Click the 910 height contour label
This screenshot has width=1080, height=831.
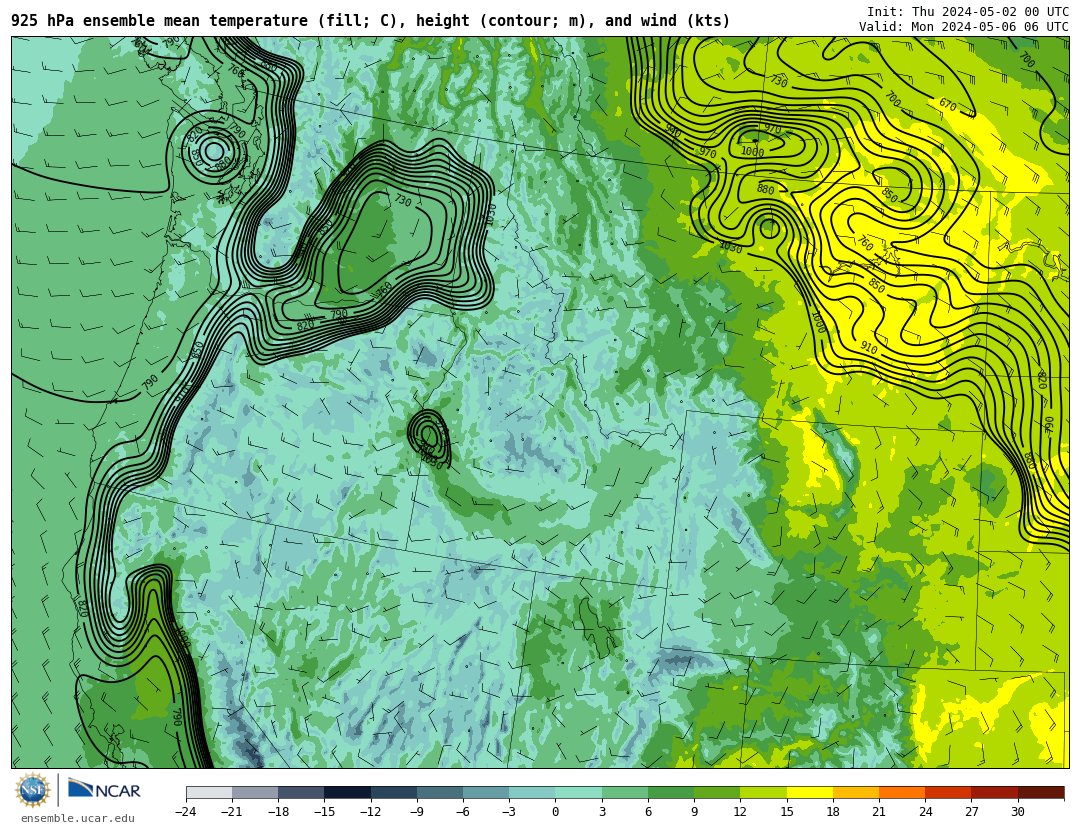coord(869,349)
